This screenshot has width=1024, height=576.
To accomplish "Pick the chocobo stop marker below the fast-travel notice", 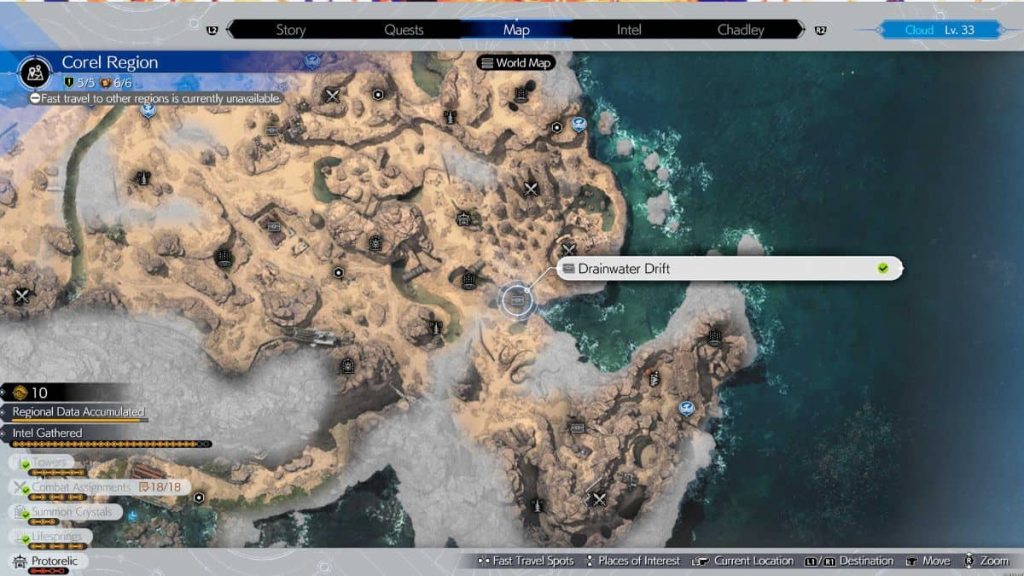I will 149,110.
